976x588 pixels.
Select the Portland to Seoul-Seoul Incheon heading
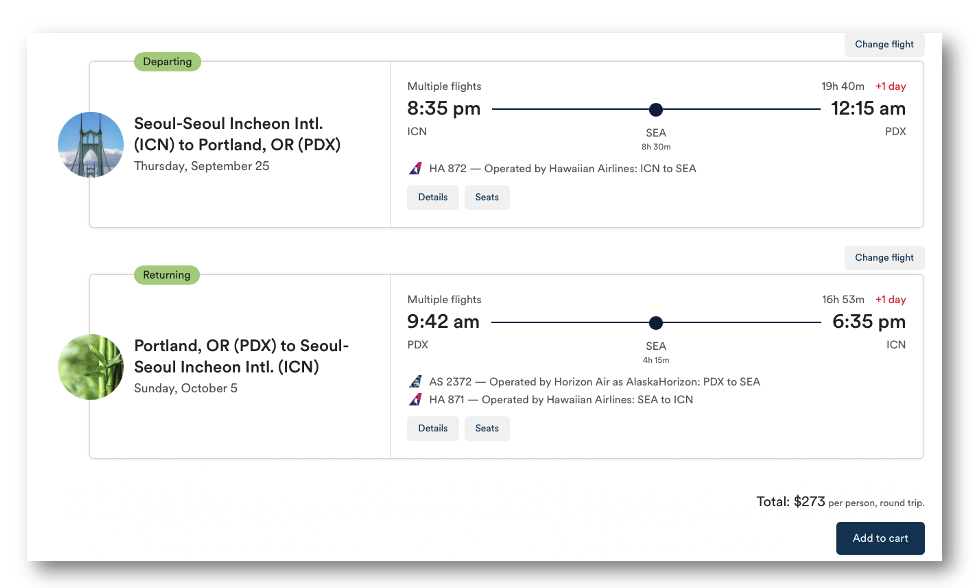click(x=241, y=356)
